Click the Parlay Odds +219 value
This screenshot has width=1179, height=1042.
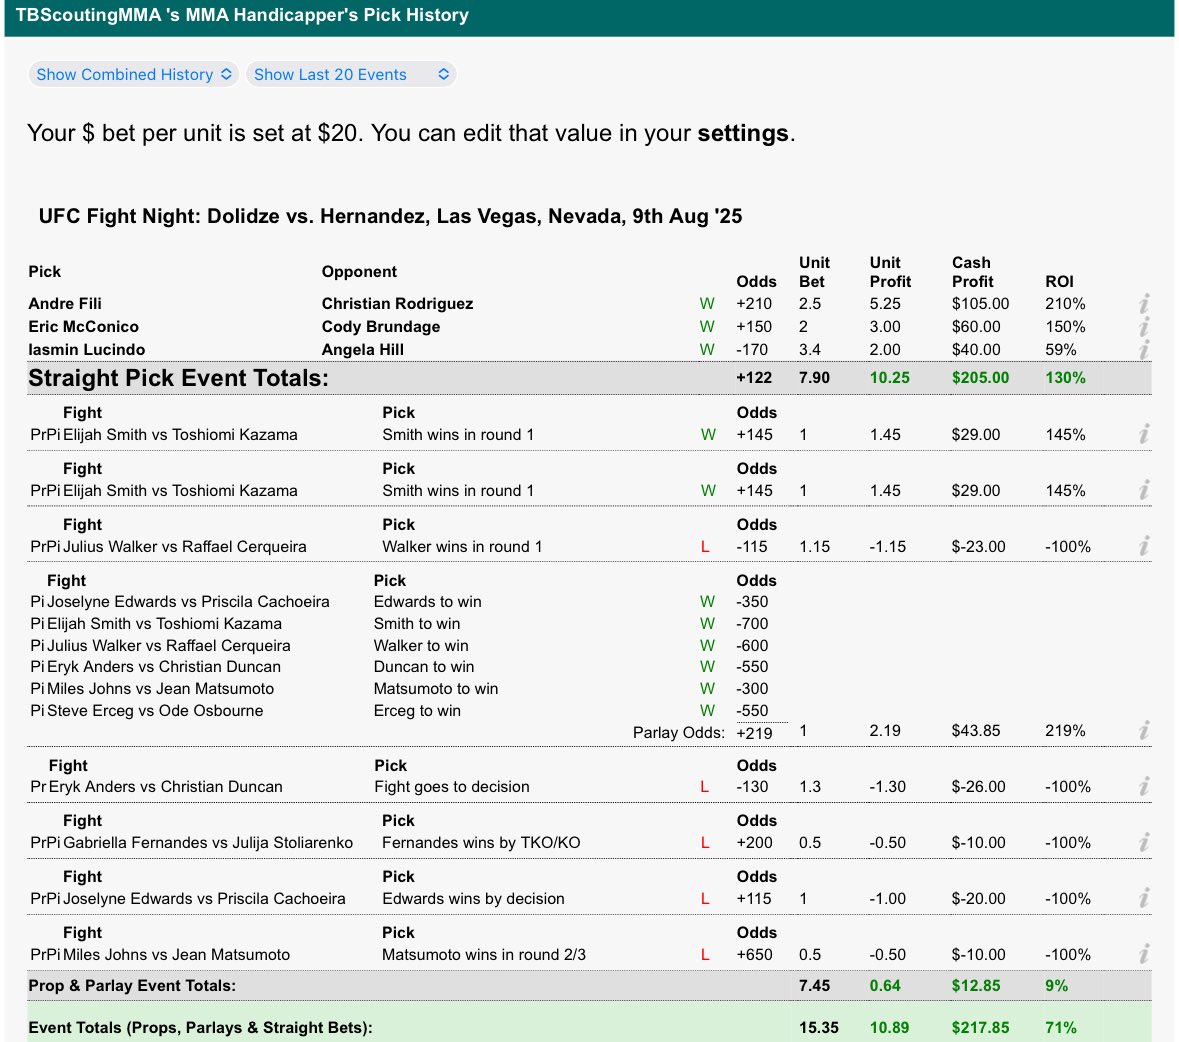(x=754, y=733)
